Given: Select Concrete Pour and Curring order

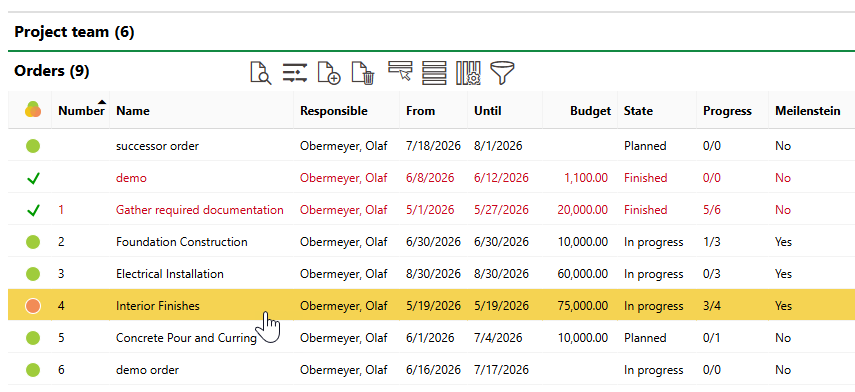Looking at the screenshot, I should pyautogui.click(x=186, y=338).
